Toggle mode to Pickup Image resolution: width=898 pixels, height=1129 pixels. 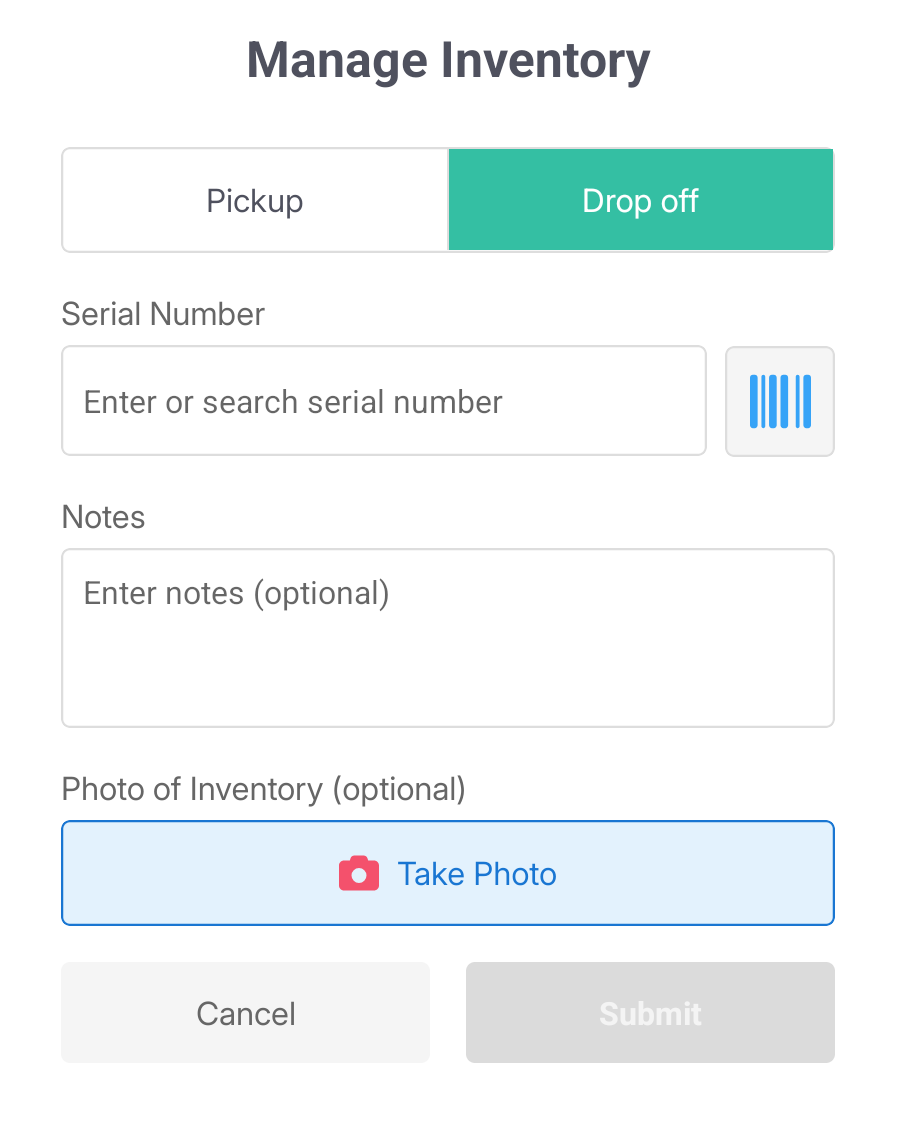pyautogui.click(x=255, y=201)
